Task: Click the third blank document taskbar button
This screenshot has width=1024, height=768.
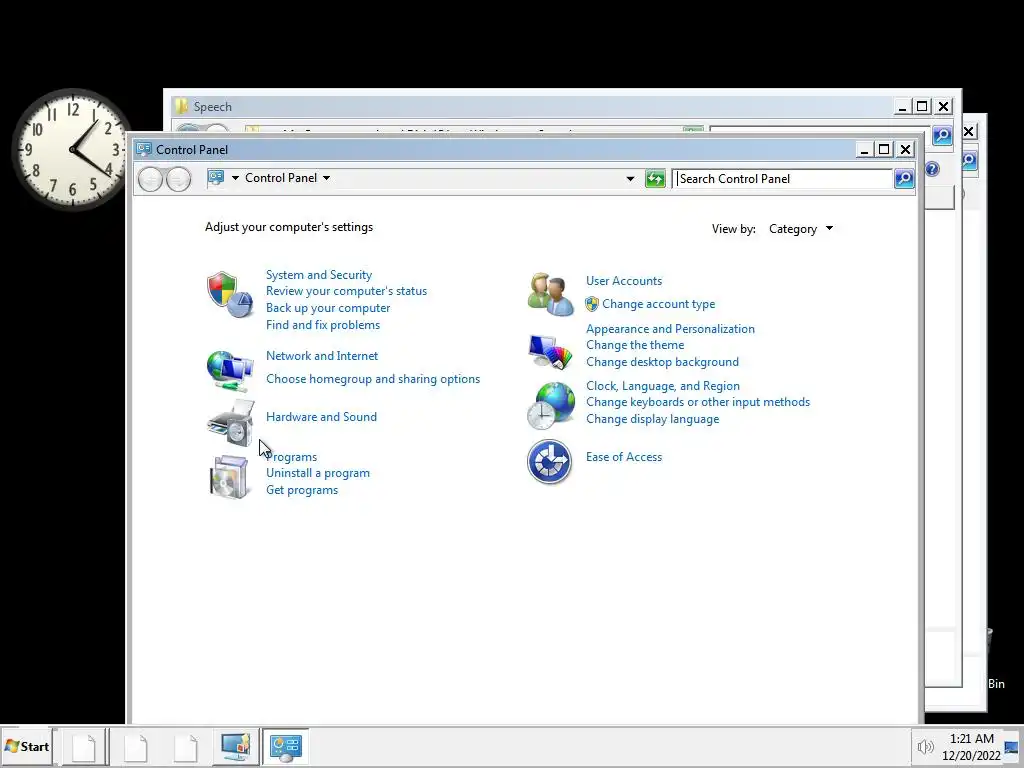Action: pos(185,748)
